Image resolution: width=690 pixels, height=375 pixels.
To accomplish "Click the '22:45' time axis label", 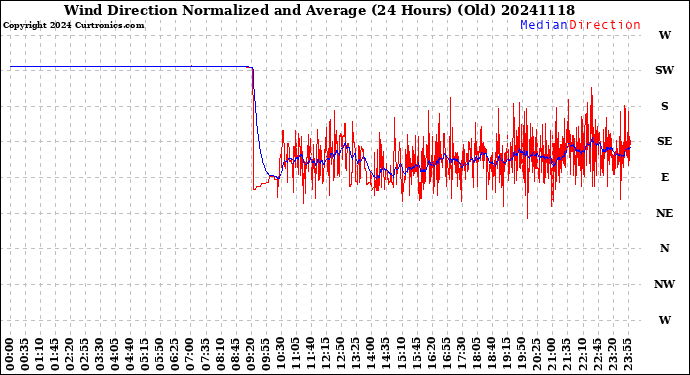I will [597, 354].
